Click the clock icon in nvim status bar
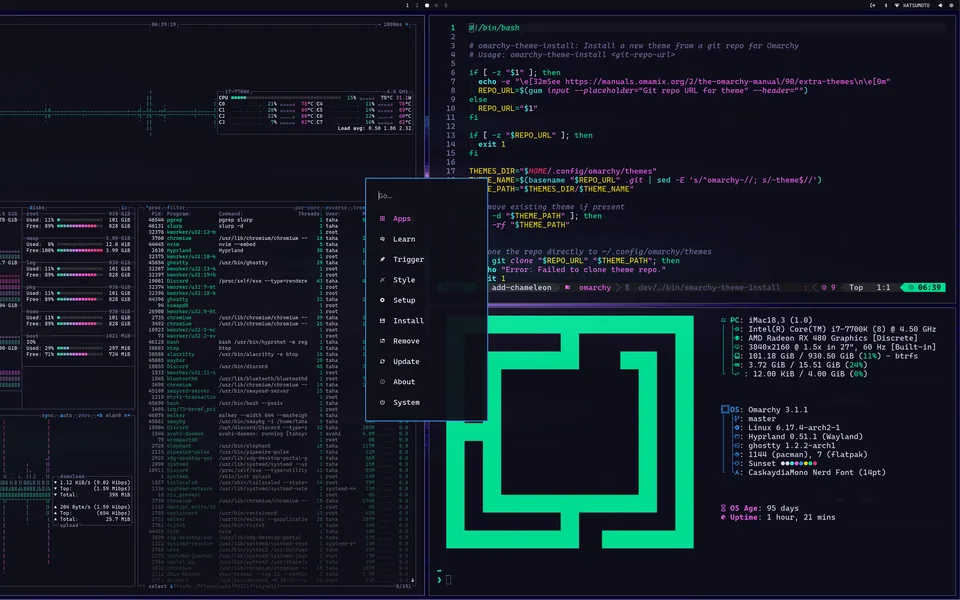This screenshot has width=960, height=600. pyautogui.click(x=911, y=288)
